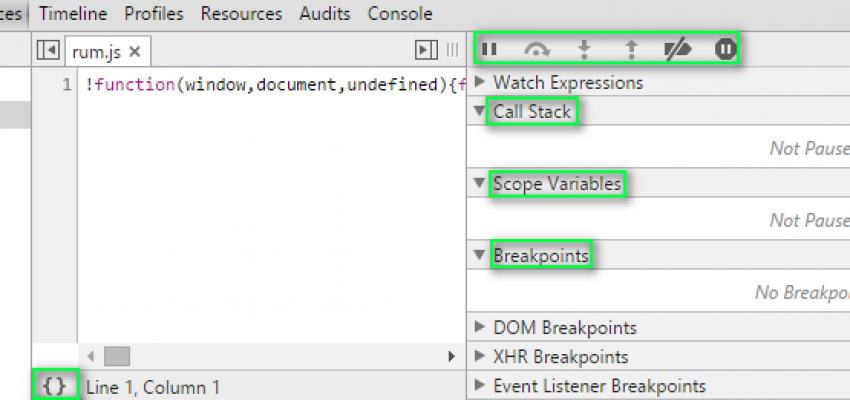Click the step into function icon
This screenshot has height=400, width=850.
[x=586, y=48]
